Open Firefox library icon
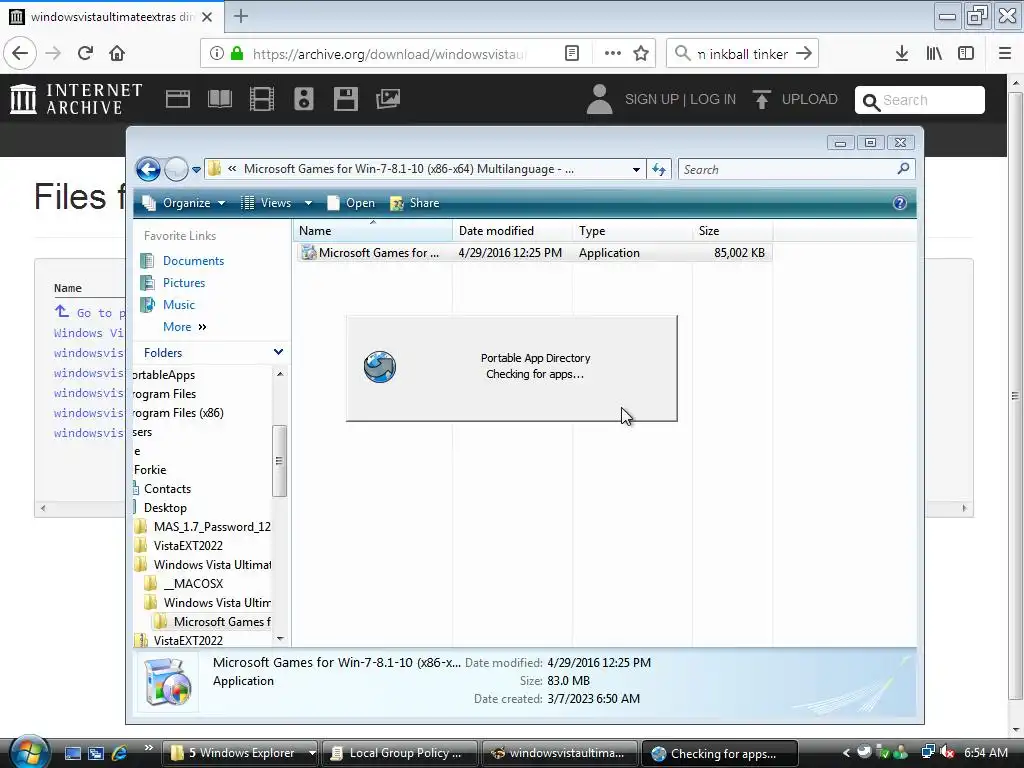The height and width of the screenshot is (768, 1024). tap(934, 54)
